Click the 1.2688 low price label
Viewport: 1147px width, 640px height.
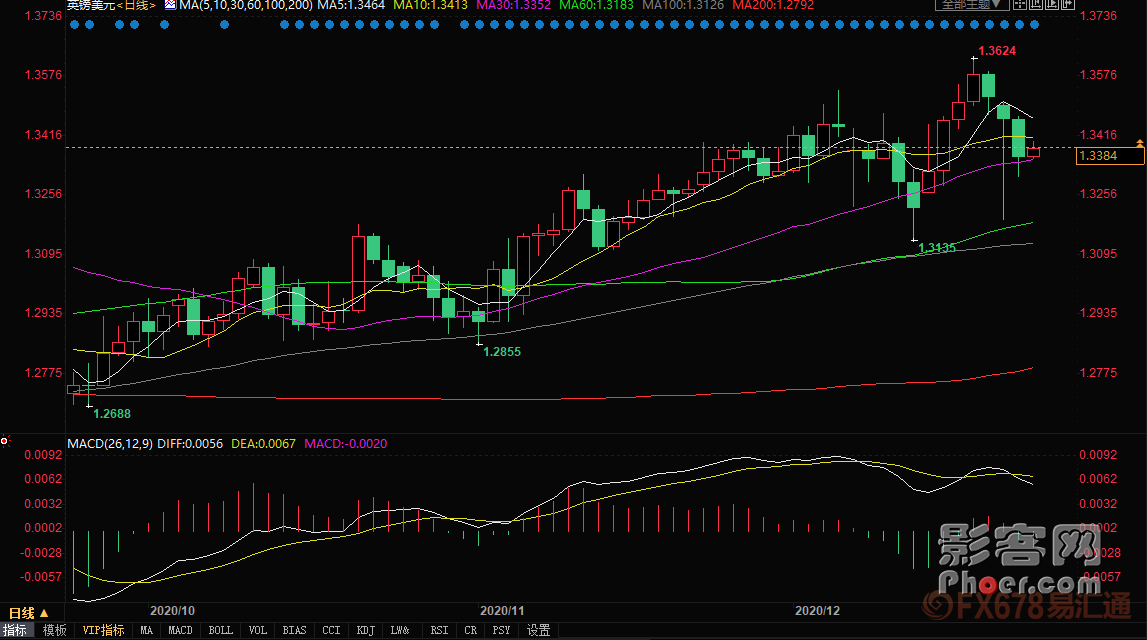112,414
